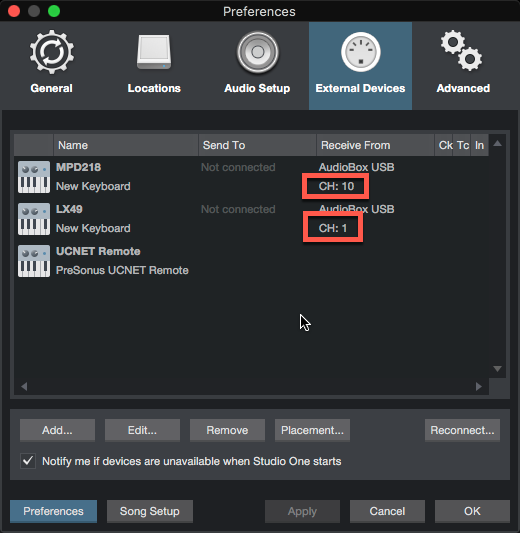Click the Tc column header
The width and height of the screenshot is (520, 533).
[x=462, y=145]
